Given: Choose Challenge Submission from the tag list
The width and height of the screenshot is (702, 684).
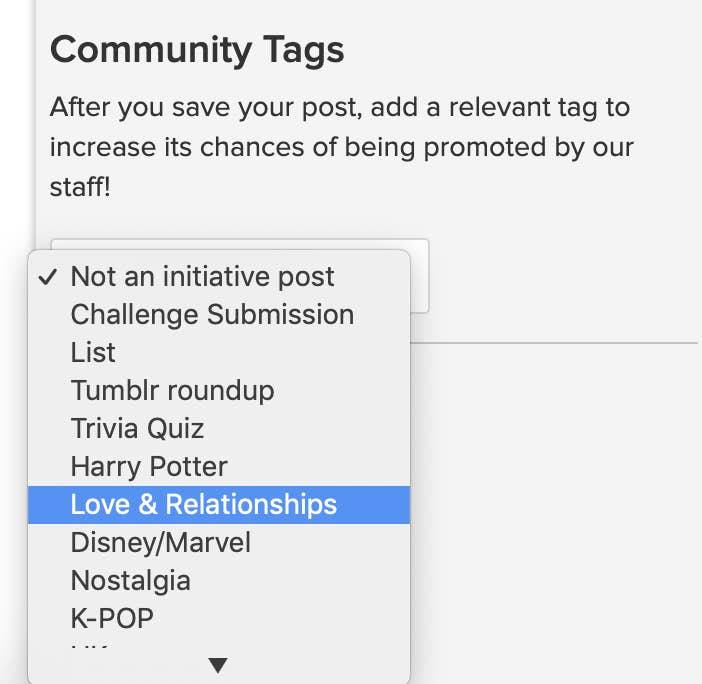Looking at the screenshot, I should [212, 315].
